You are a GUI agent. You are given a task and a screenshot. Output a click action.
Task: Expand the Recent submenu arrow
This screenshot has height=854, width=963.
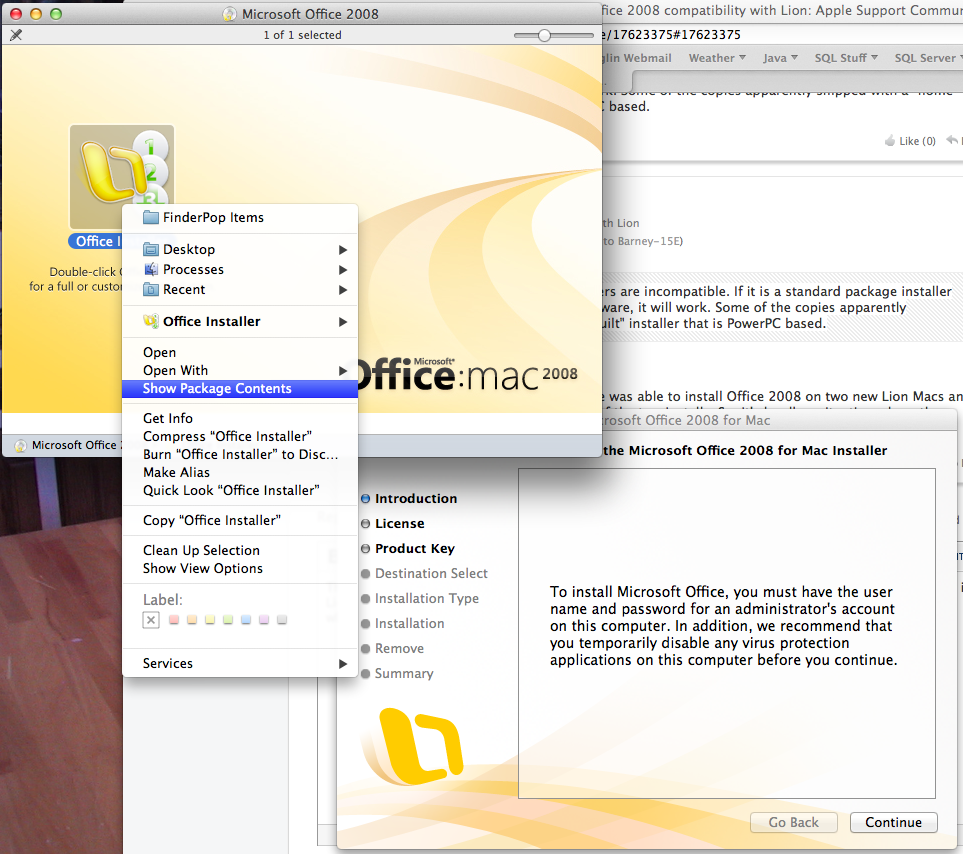click(x=343, y=290)
